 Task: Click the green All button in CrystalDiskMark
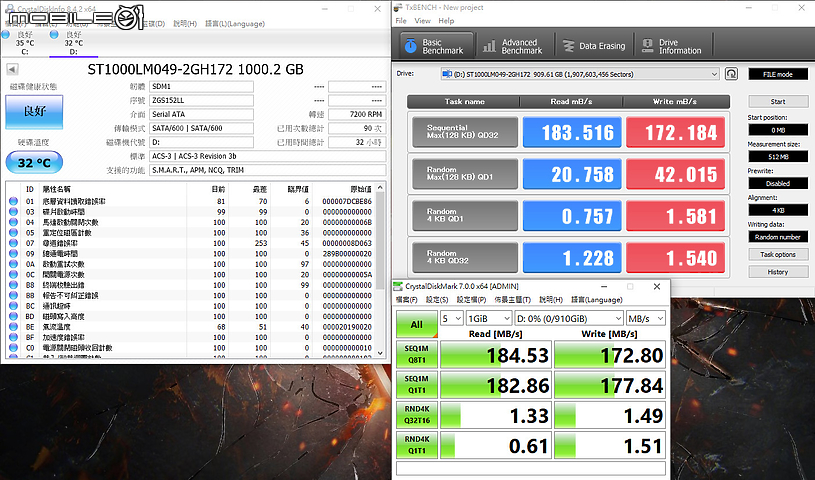click(417, 325)
